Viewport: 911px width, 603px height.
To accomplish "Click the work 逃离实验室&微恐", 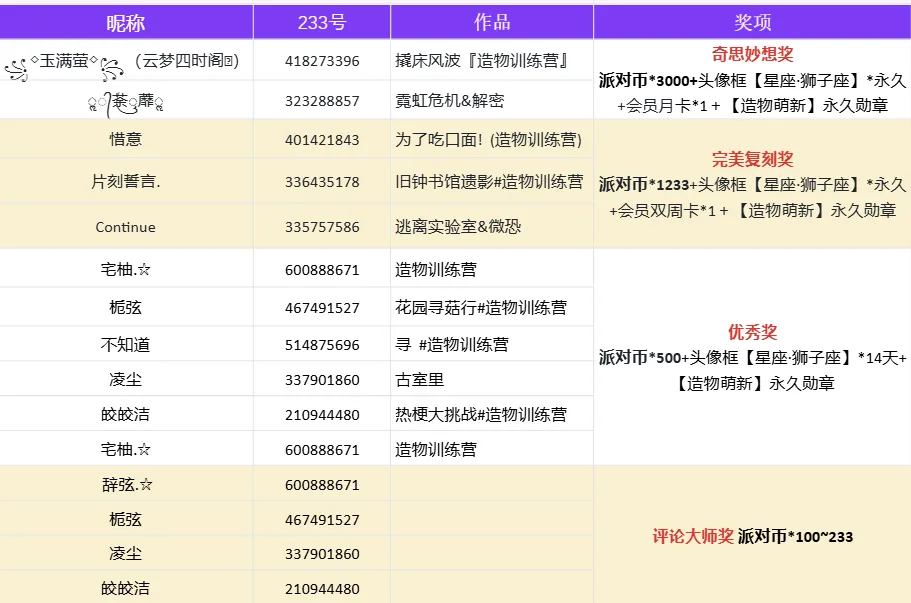I will click(x=458, y=227).
